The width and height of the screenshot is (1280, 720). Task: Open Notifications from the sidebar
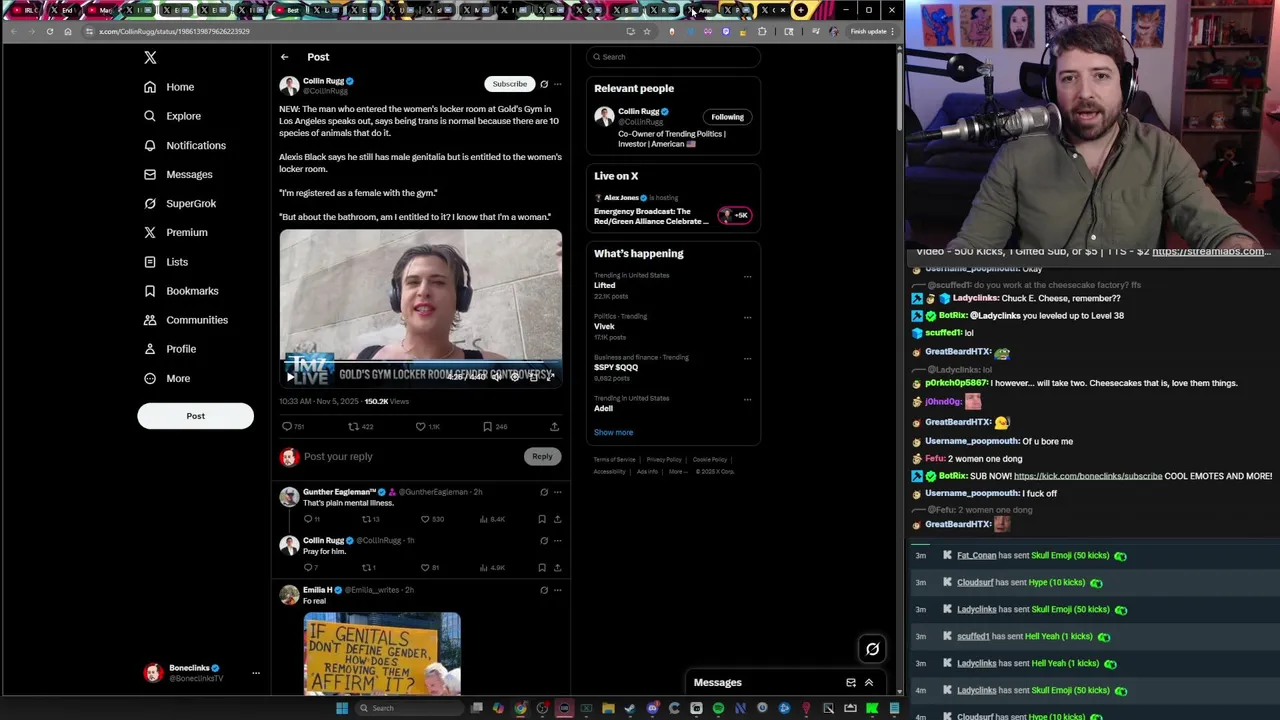tap(185, 145)
